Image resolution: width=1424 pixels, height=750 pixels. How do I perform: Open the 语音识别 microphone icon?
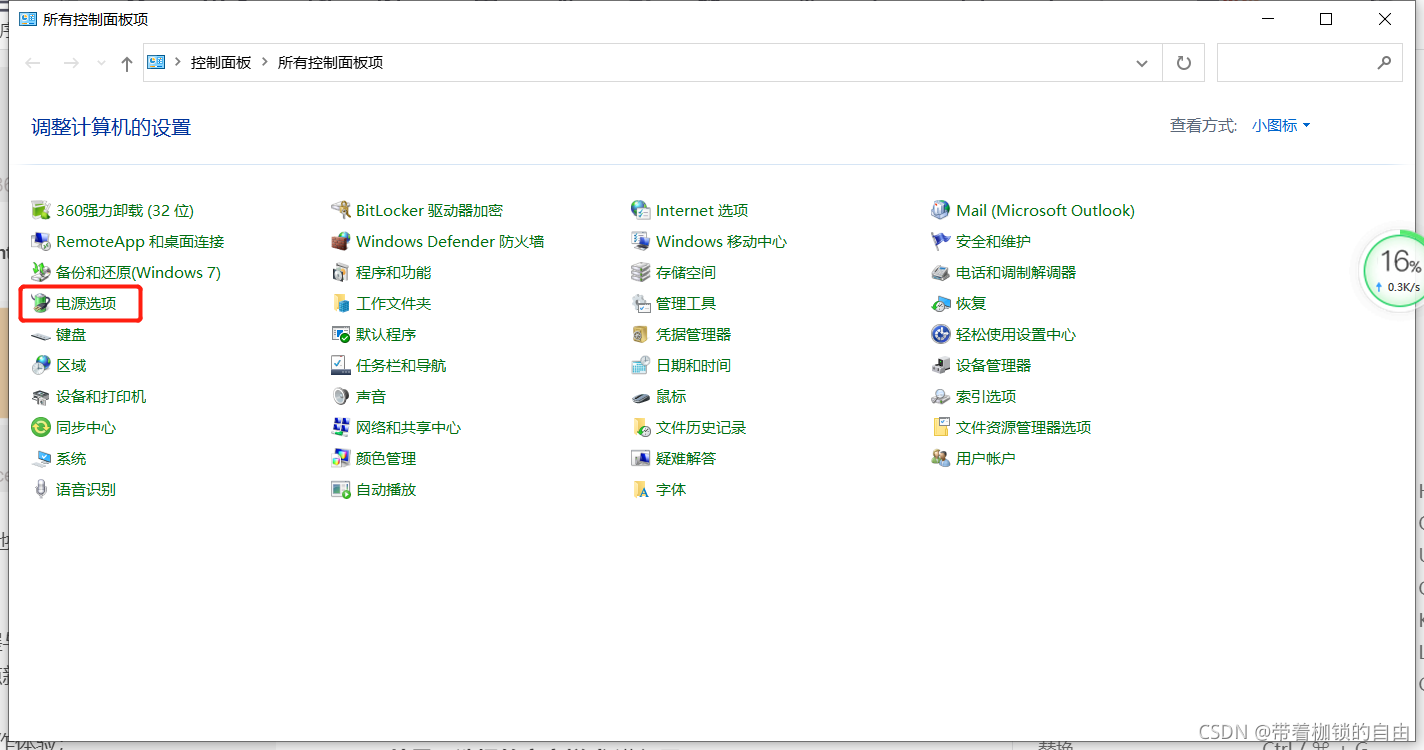pos(41,489)
